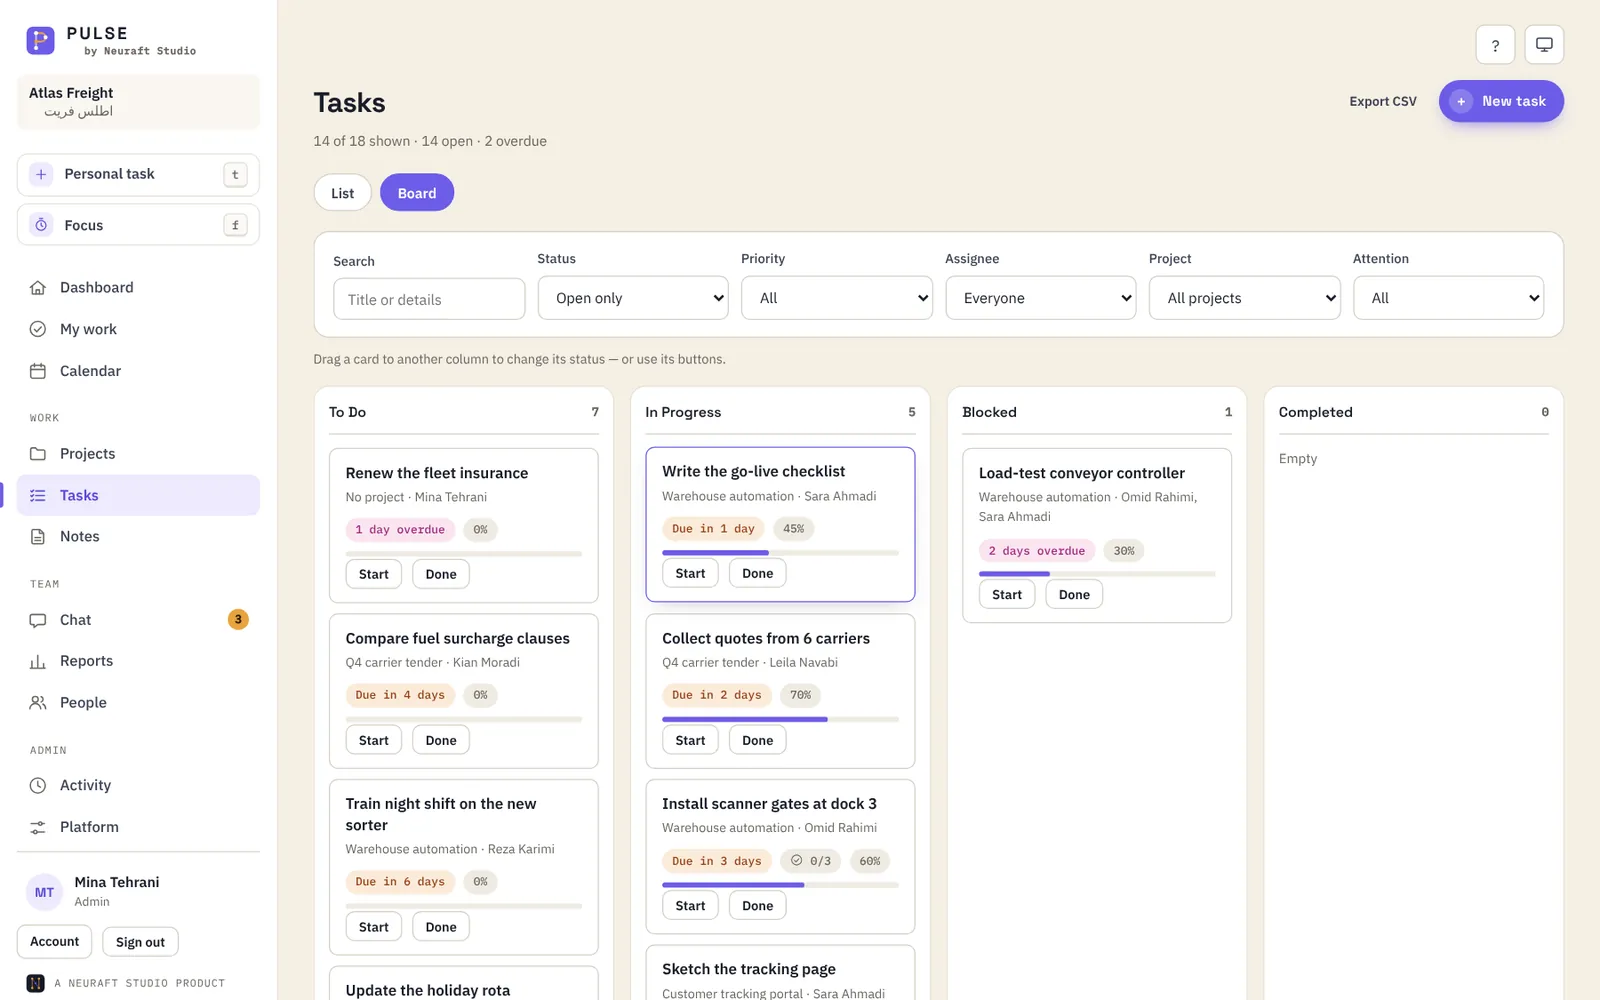
Task: Click the MT user avatar
Action: (x=45, y=892)
